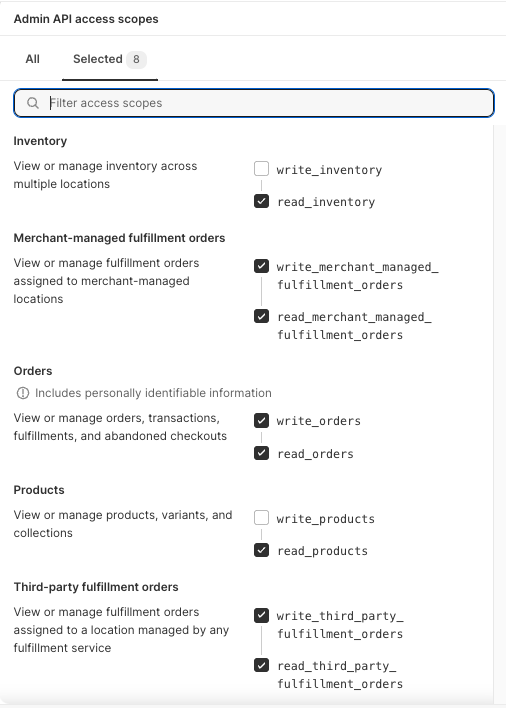Click the vertical scrollbar track at right
Viewport: 506px width, 708px height.
500,413
